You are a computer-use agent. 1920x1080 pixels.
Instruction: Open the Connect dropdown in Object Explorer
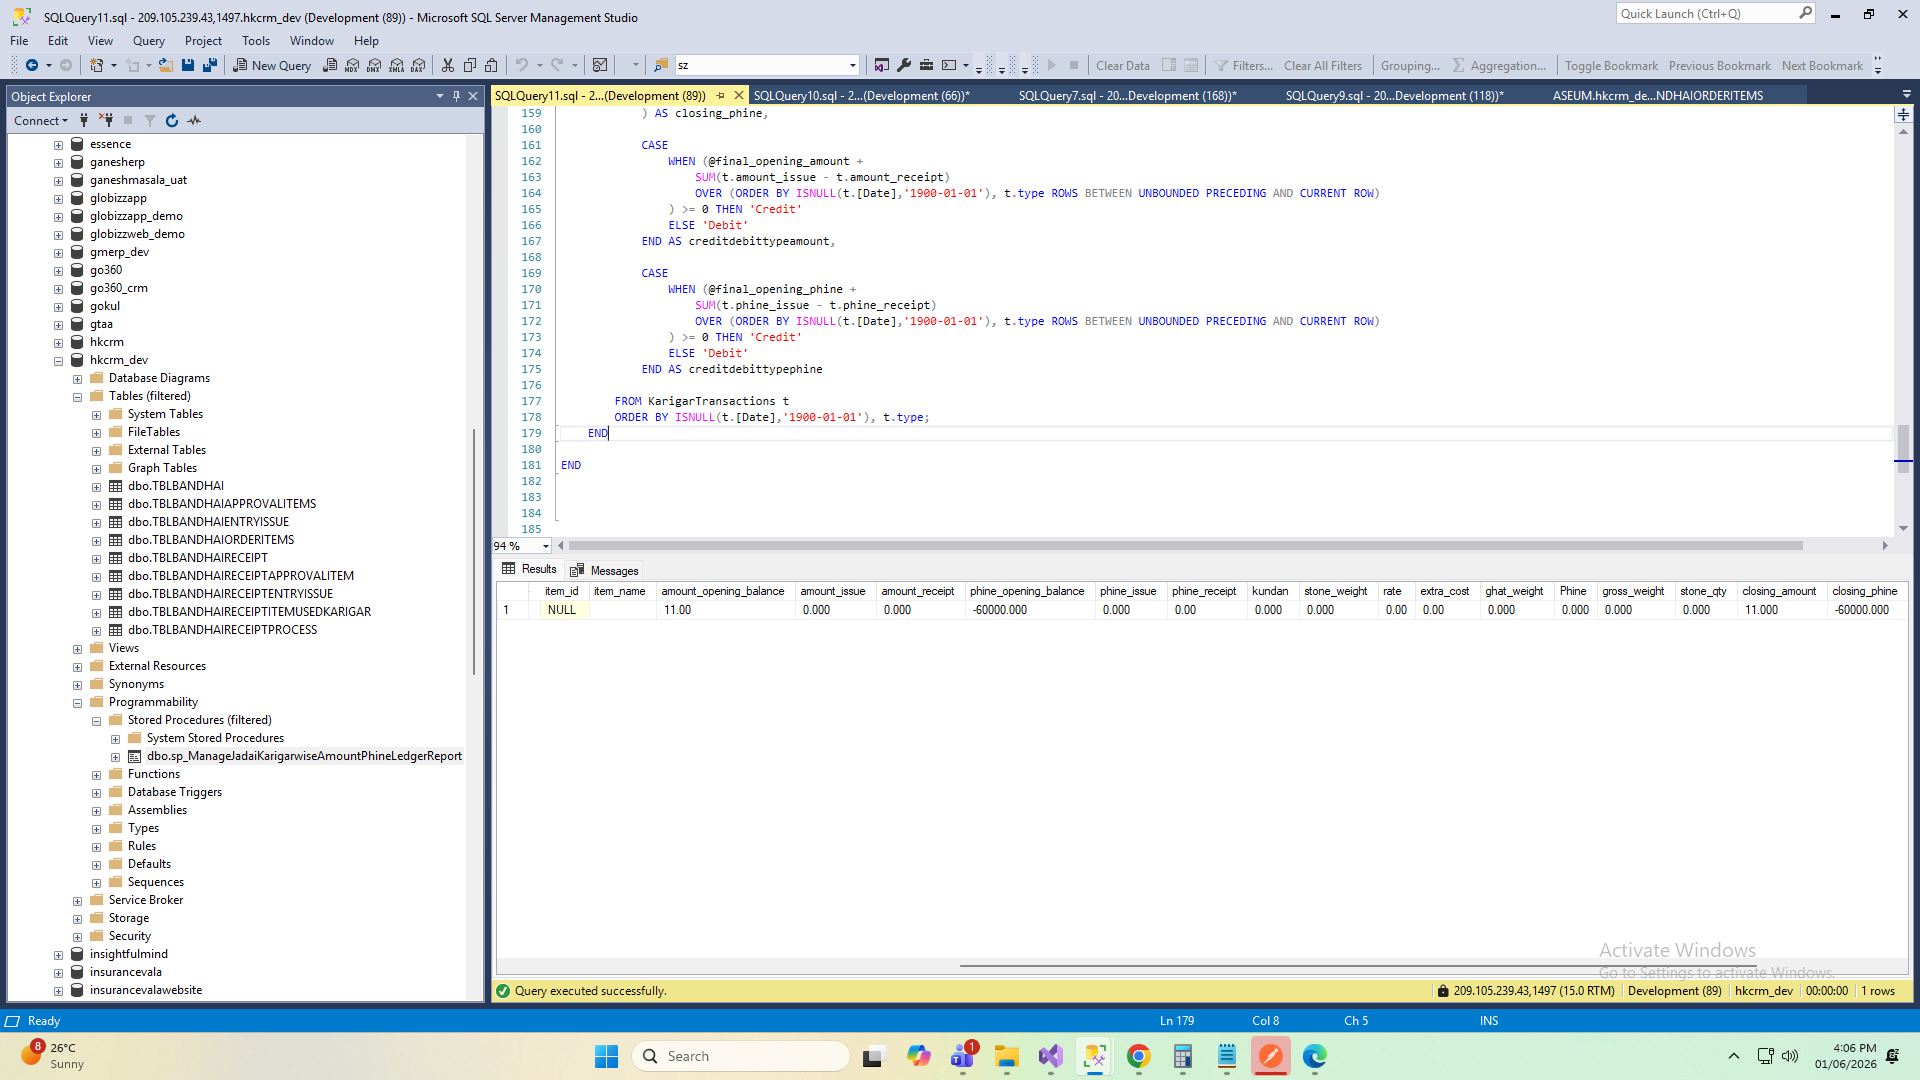[x=41, y=121]
